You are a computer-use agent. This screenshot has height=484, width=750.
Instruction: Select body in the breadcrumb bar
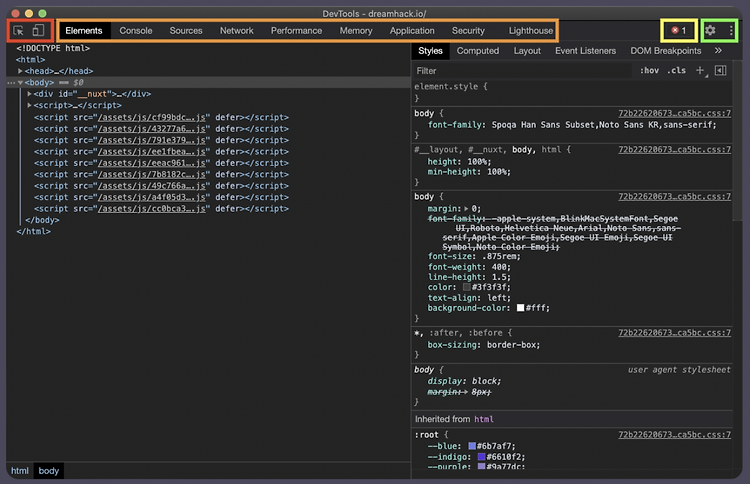point(48,471)
